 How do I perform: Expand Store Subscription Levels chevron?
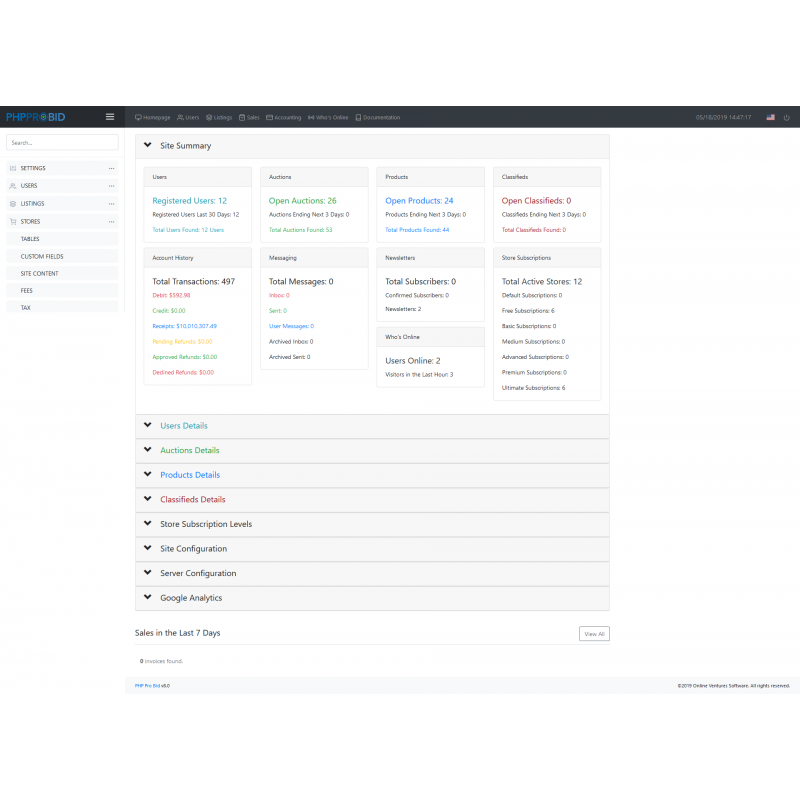147,523
